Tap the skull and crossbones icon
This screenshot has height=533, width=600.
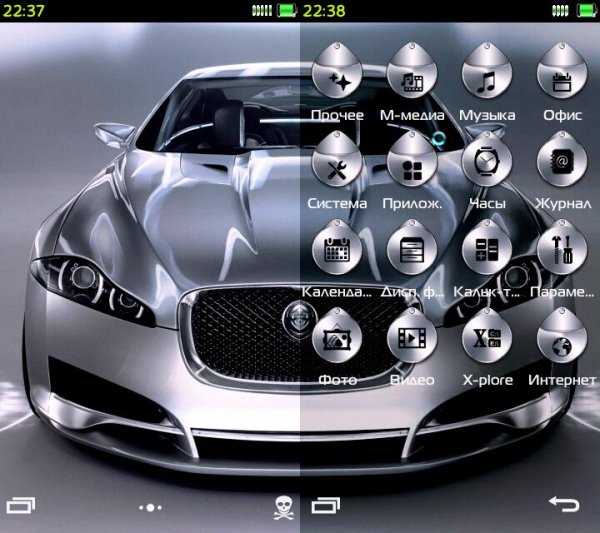(x=284, y=508)
